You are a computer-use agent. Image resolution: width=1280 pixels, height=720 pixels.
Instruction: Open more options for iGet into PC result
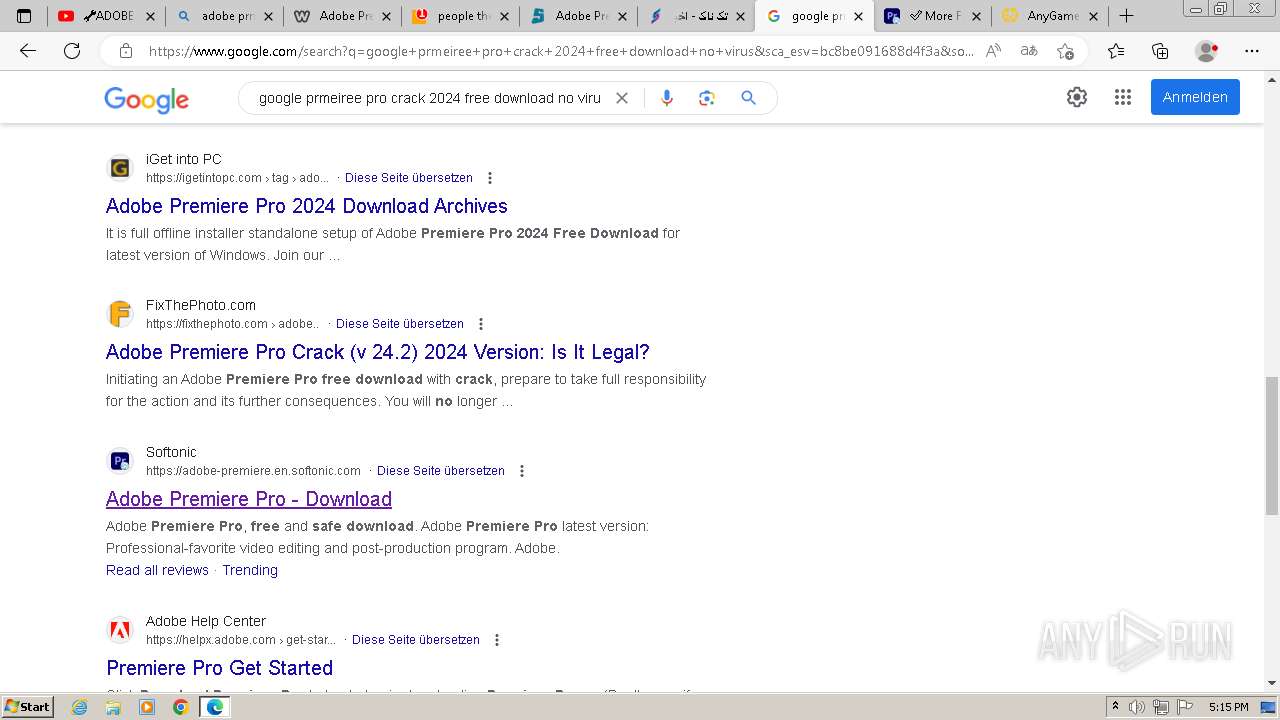point(490,178)
